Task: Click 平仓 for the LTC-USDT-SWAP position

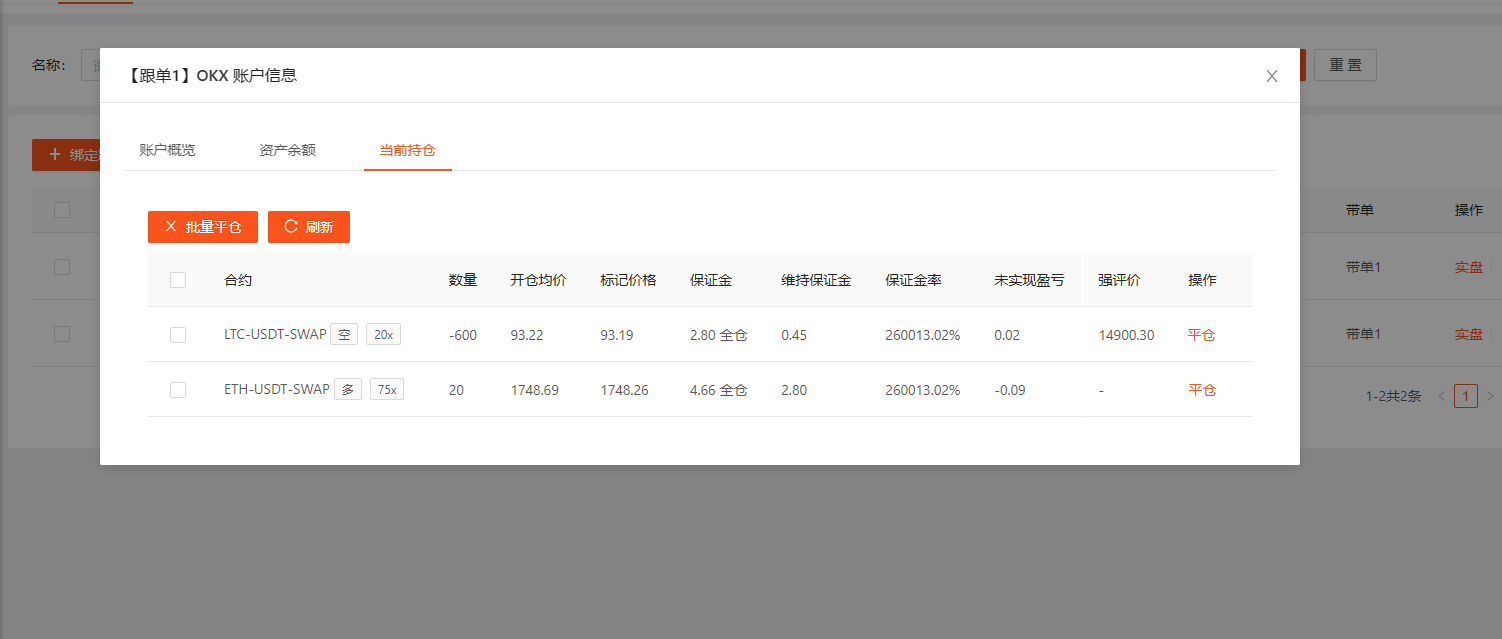Action: click(1201, 335)
